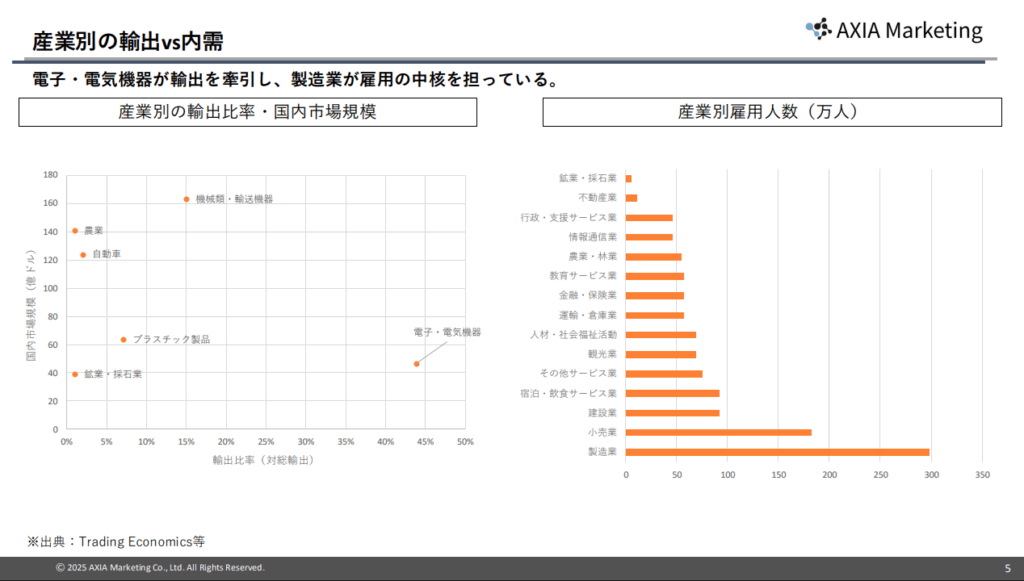Click the 産業別雇用人数（万人） title box
The height and width of the screenshot is (581, 1024).
[771, 113]
